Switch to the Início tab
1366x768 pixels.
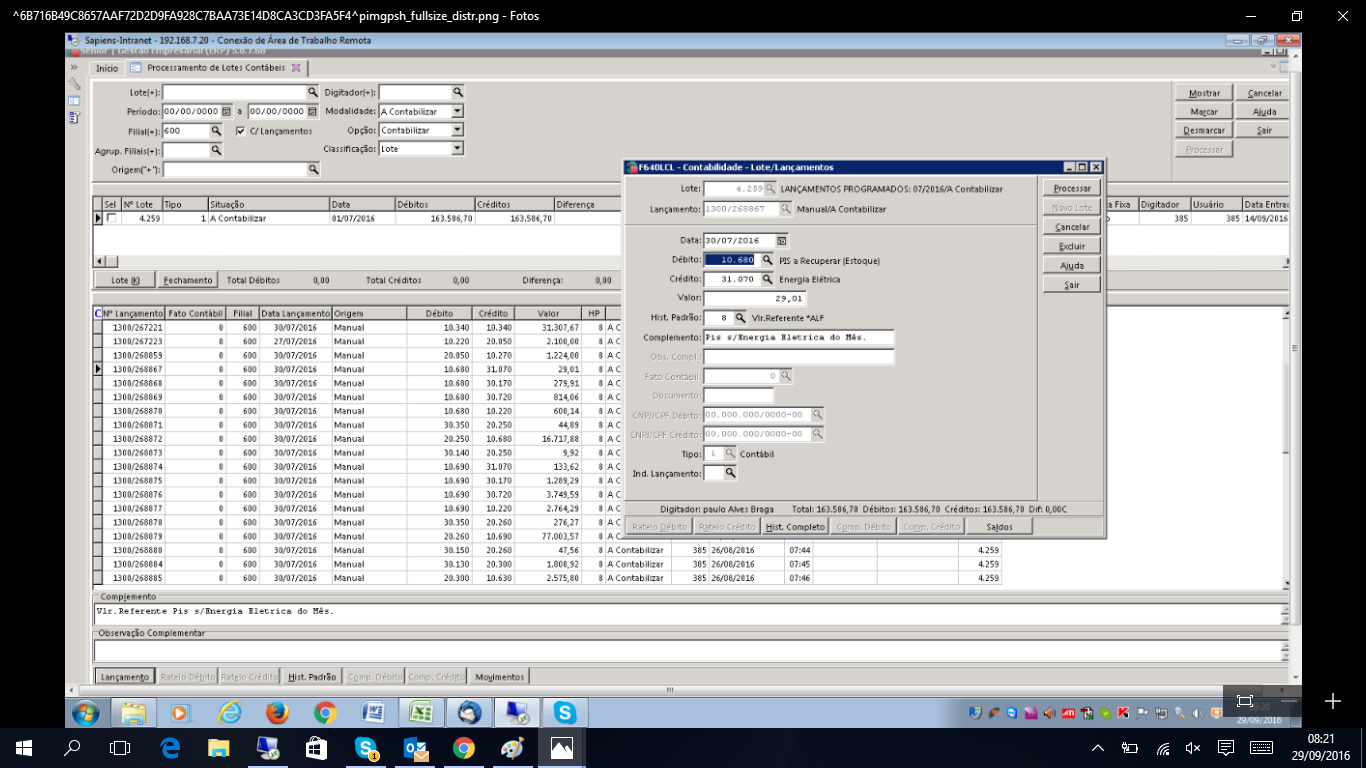point(106,68)
